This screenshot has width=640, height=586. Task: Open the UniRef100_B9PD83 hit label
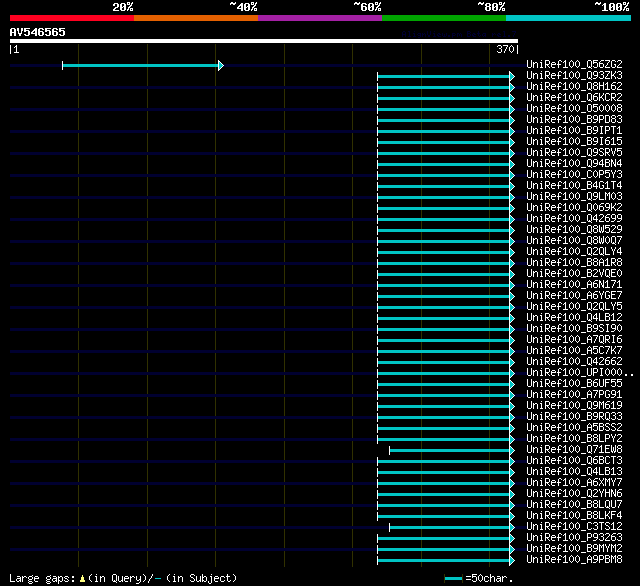[x=574, y=120]
